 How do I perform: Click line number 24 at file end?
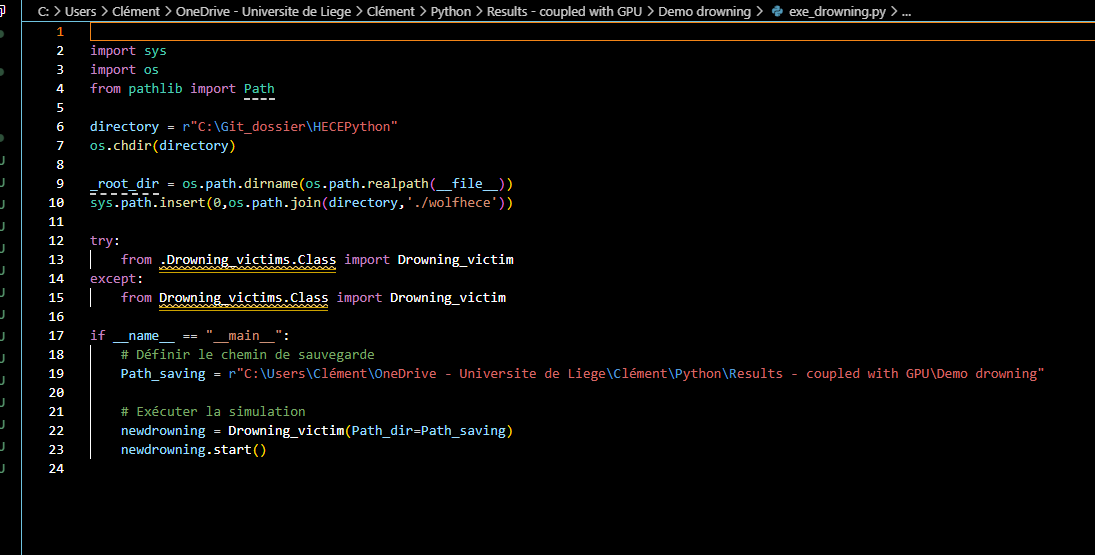click(x=55, y=469)
